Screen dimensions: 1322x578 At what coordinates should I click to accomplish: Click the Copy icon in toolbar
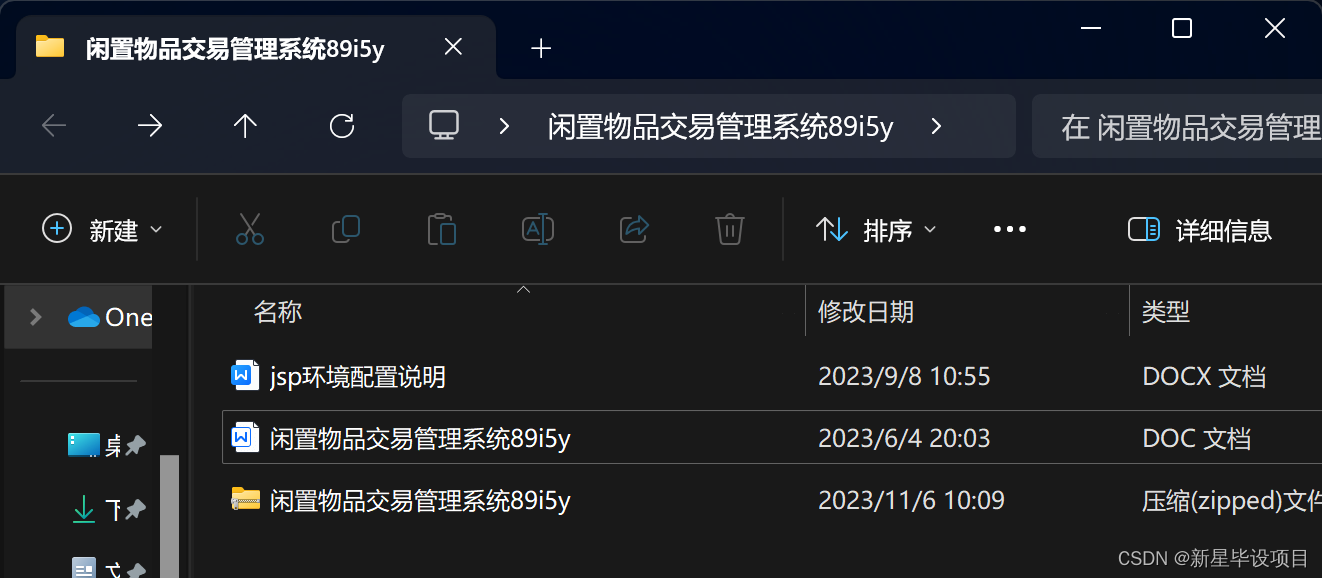point(346,230)
